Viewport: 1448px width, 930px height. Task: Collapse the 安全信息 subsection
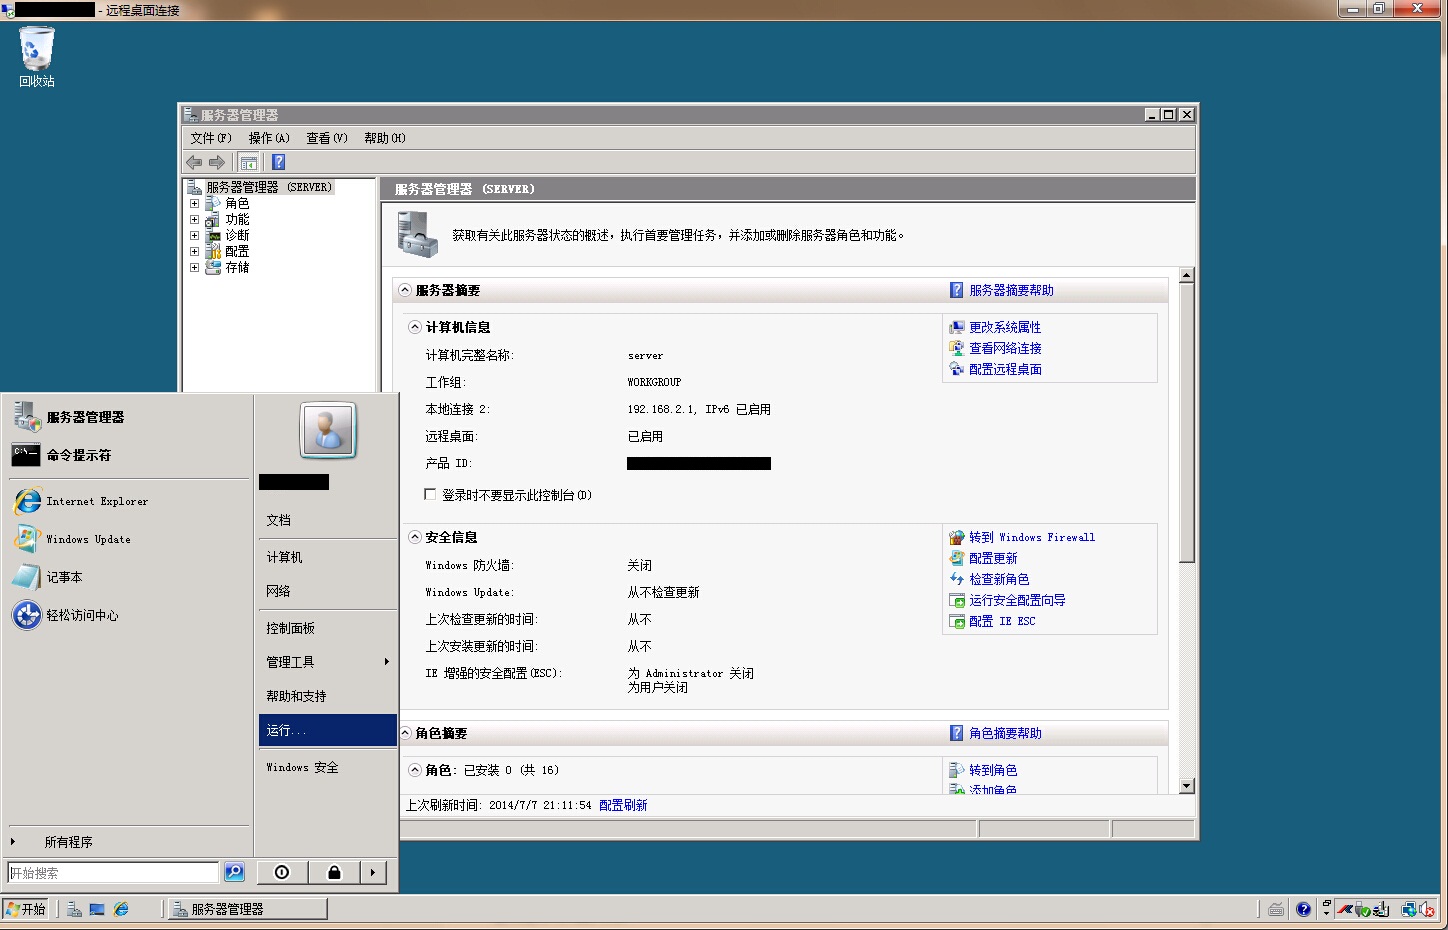(x=415, y=537)
